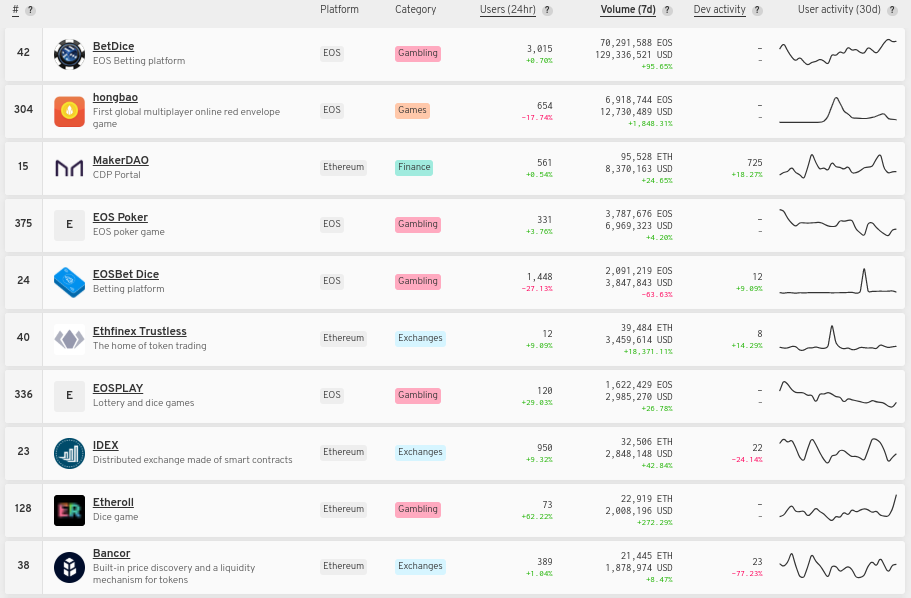
Task: Click the IDEX user activity sparkline
Action: [x=838, y=450]
